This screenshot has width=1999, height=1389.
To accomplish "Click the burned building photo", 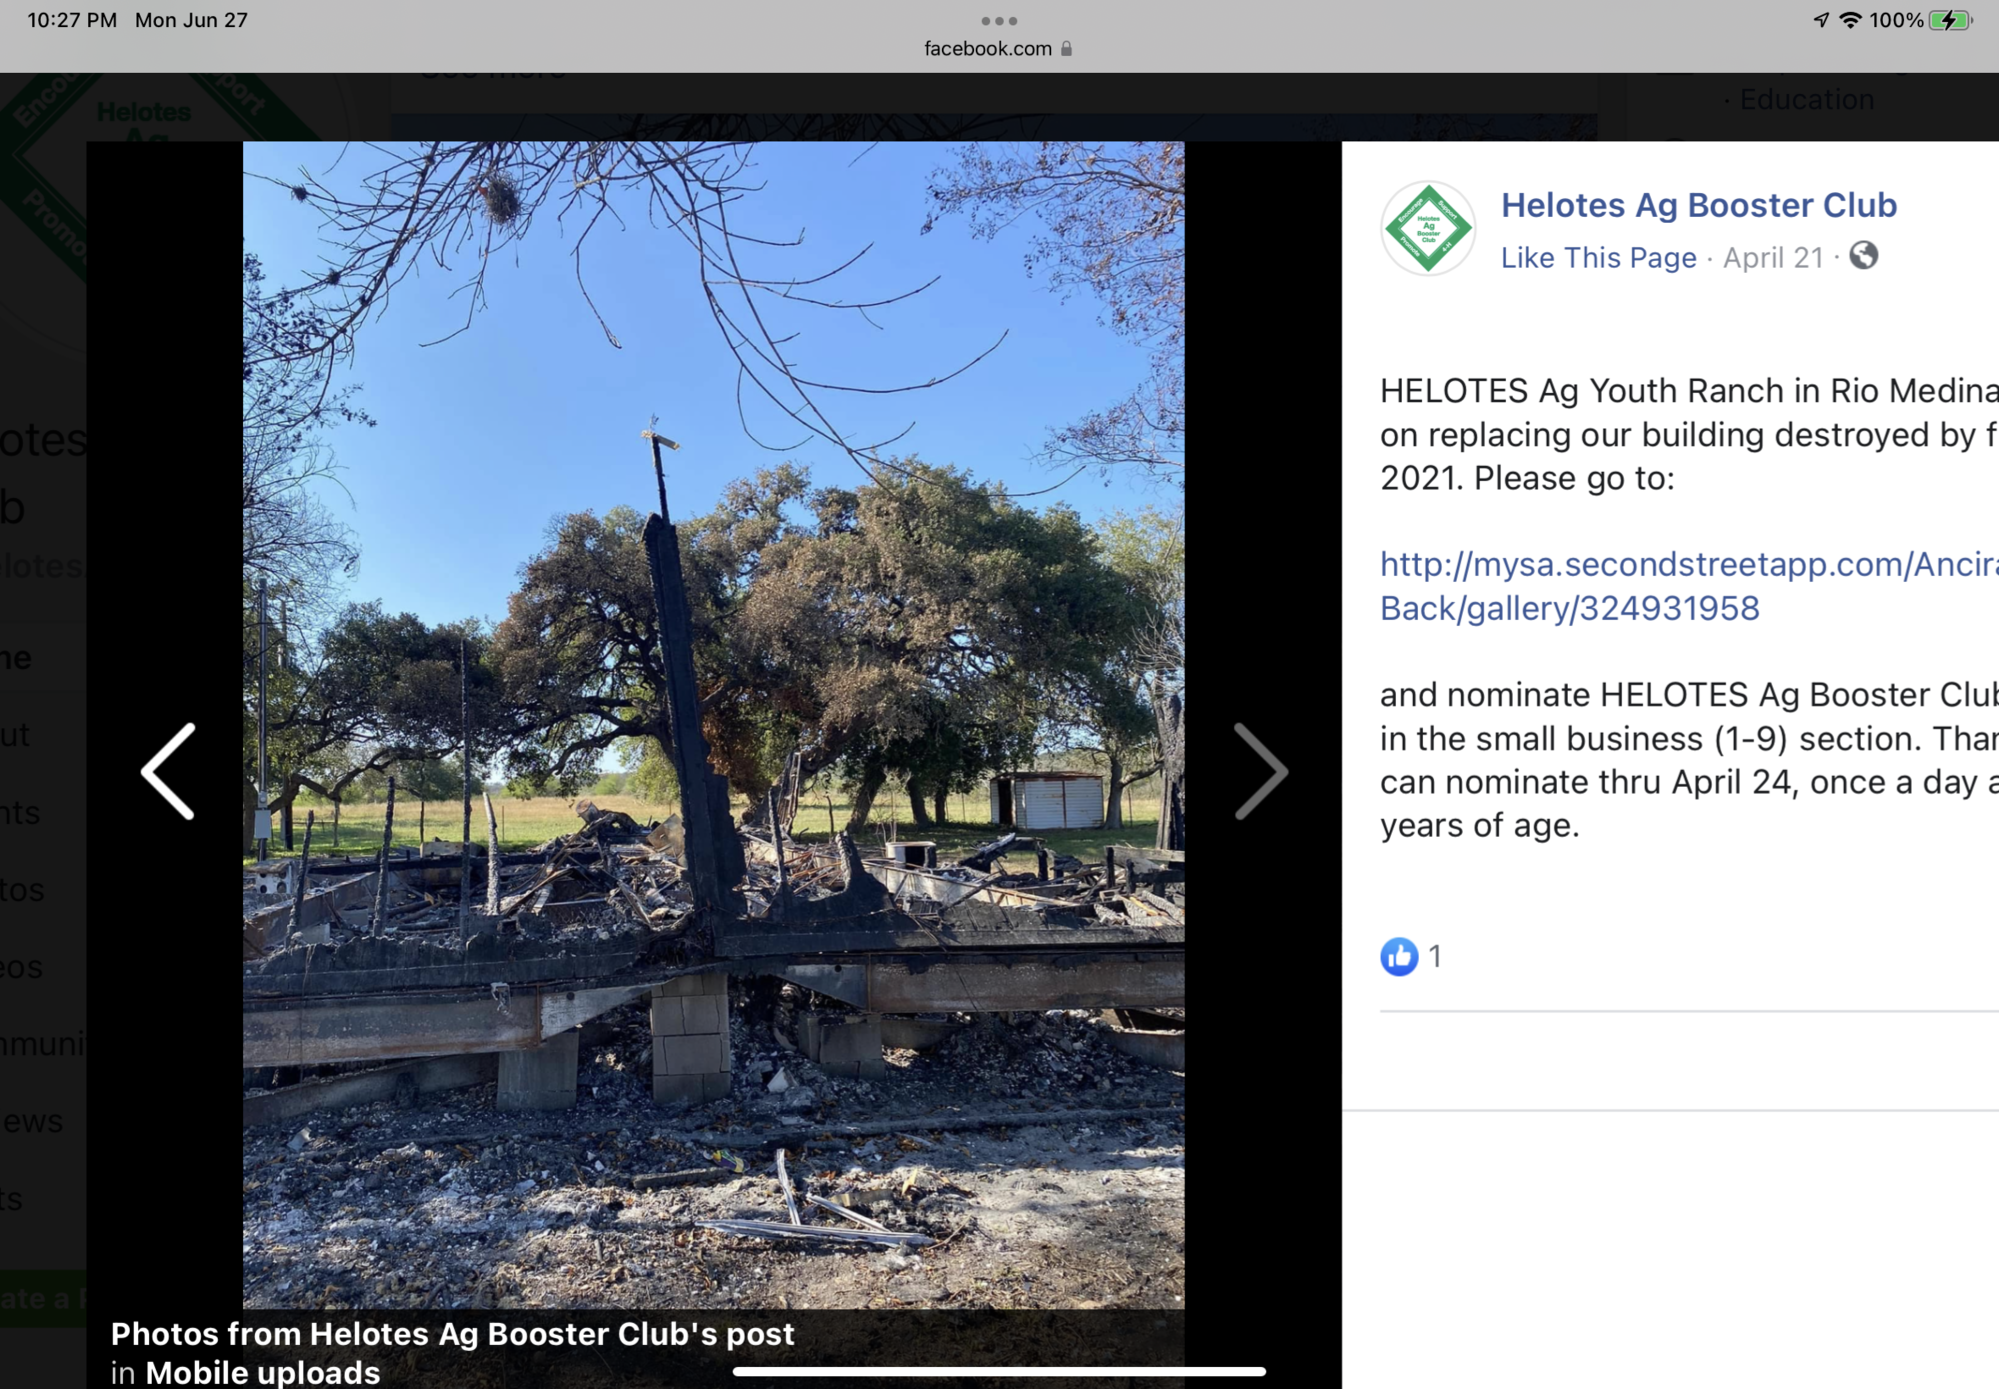I will pyautogui.click(x=713, y=725).
